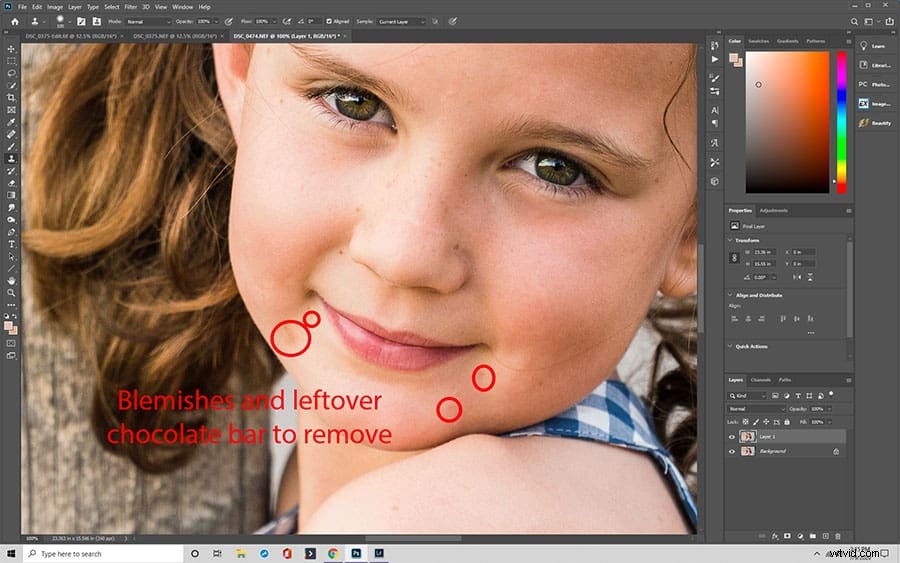
Task: Collapse the Transform section
Action: pyautogui.click(x=730, y=240)
